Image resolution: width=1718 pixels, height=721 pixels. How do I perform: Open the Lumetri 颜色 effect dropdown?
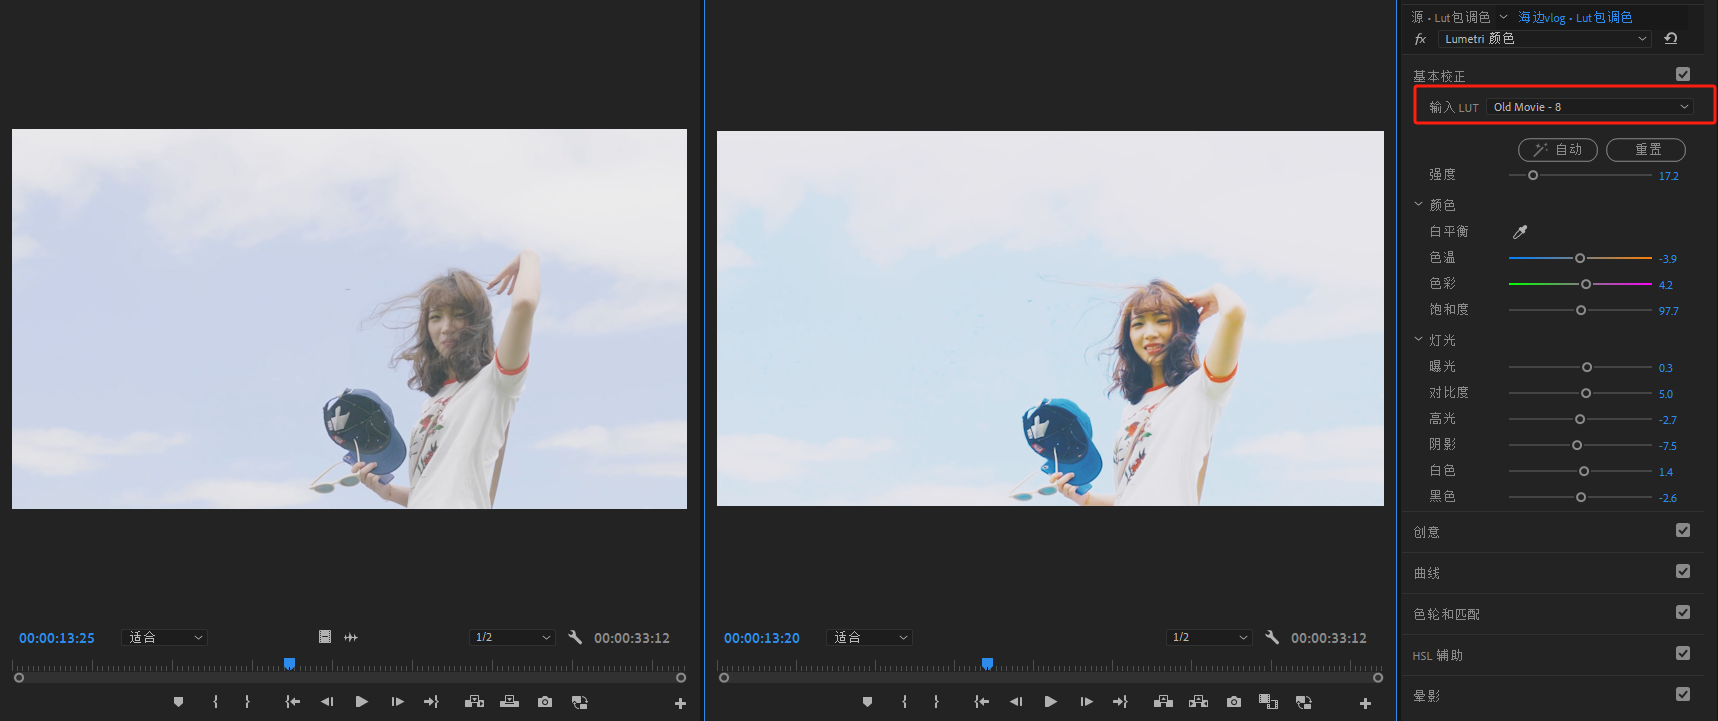(1544, 39)
